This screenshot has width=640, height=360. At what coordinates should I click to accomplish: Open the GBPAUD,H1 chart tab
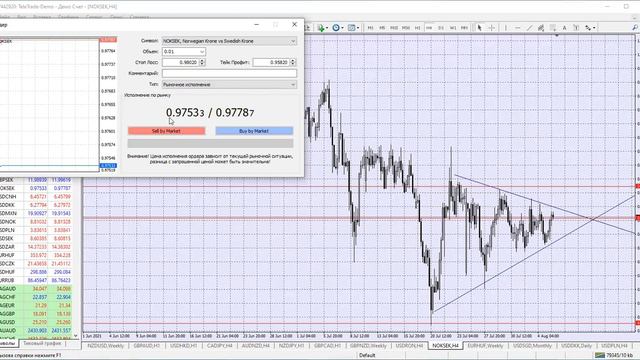(147, 346)
